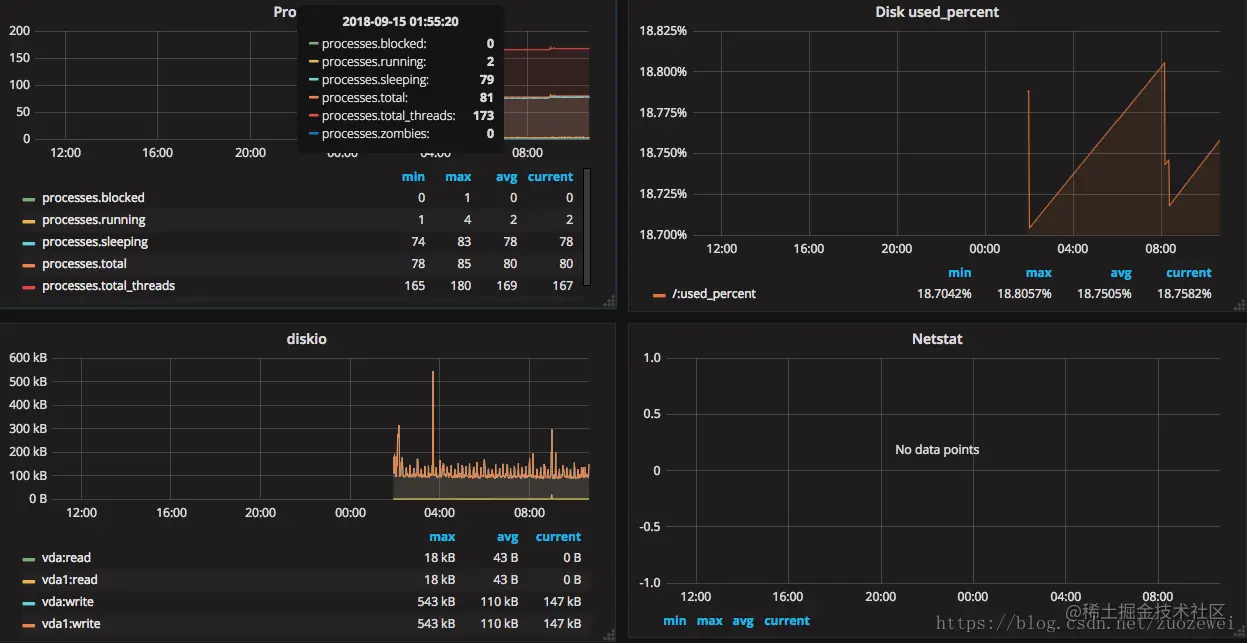Click the processes.total_threads legend color line
This screenshot has height=643, width=1247.
click(x=28, y=286)
